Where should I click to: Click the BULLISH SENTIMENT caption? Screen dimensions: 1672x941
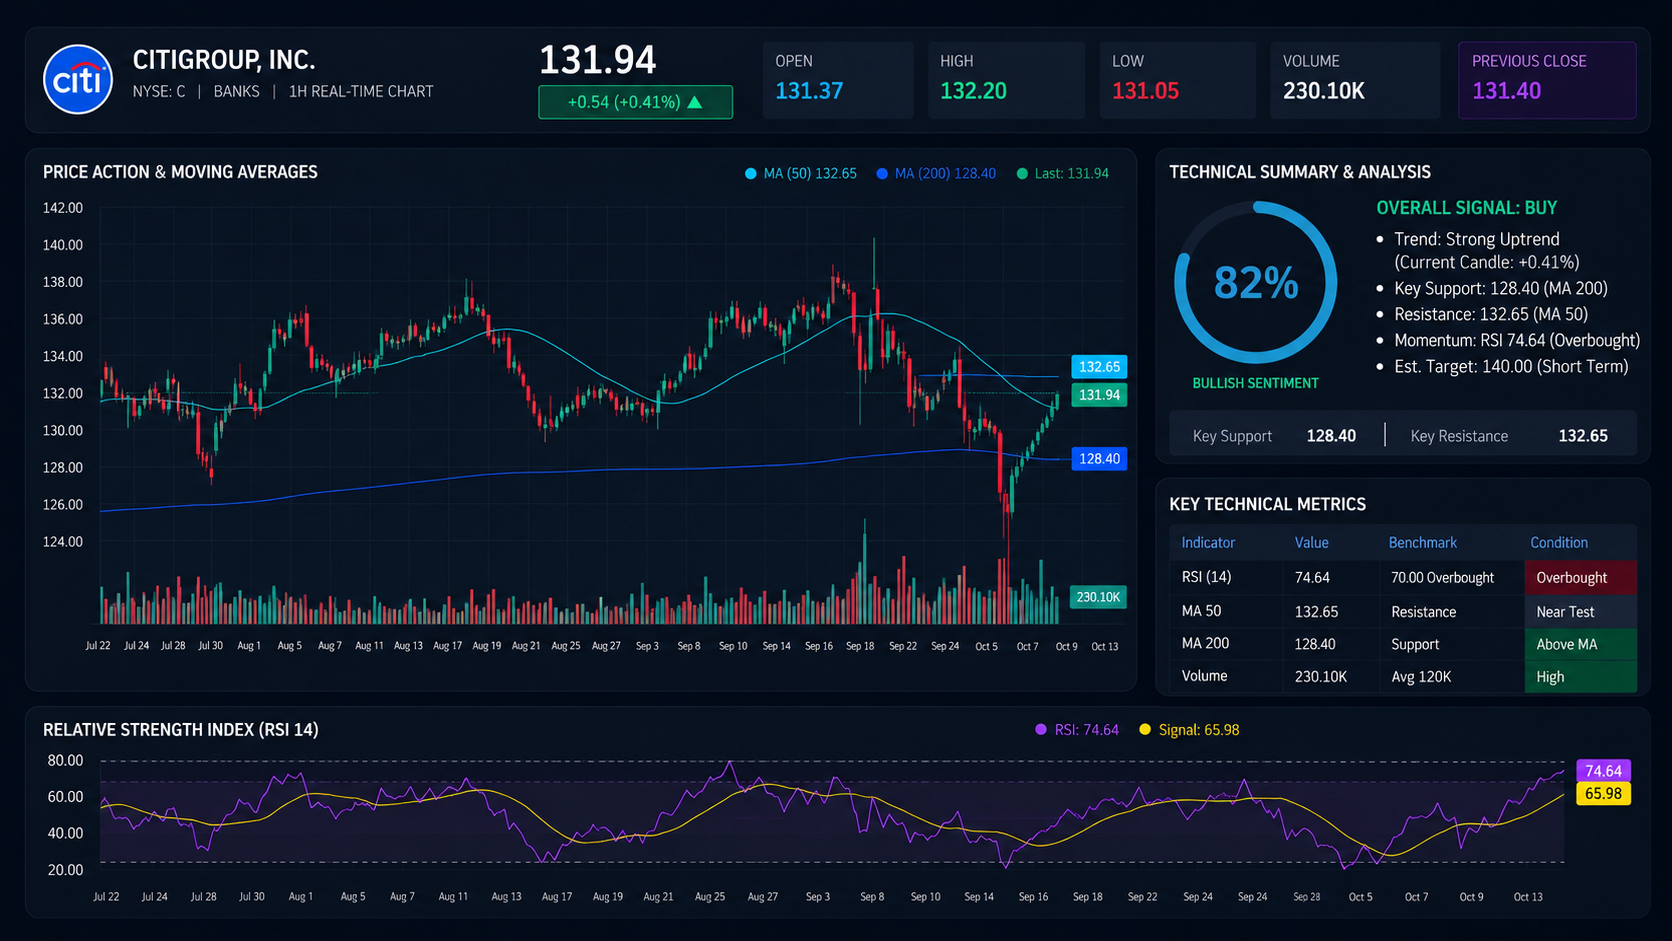[1255, 384]
